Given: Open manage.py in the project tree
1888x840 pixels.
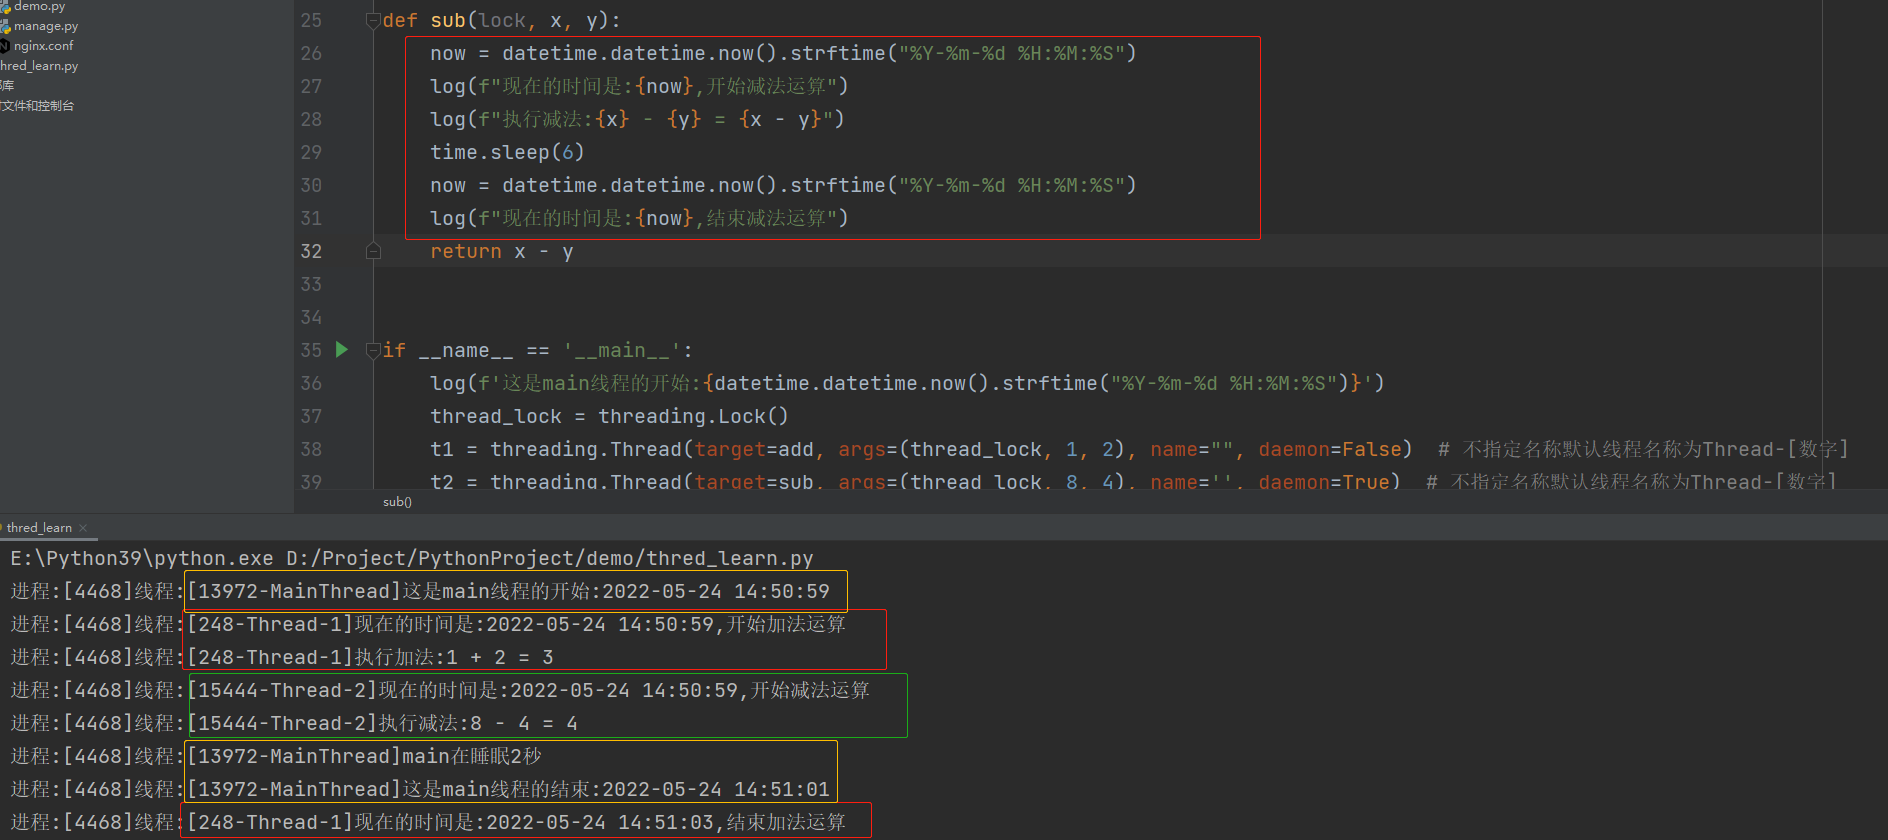Looking at the screenshot, I should [x=45, y=26].
